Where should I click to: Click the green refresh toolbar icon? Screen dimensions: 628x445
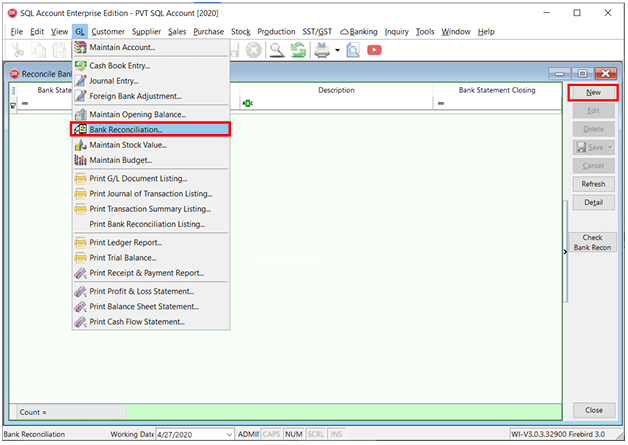tap(298, 50)
